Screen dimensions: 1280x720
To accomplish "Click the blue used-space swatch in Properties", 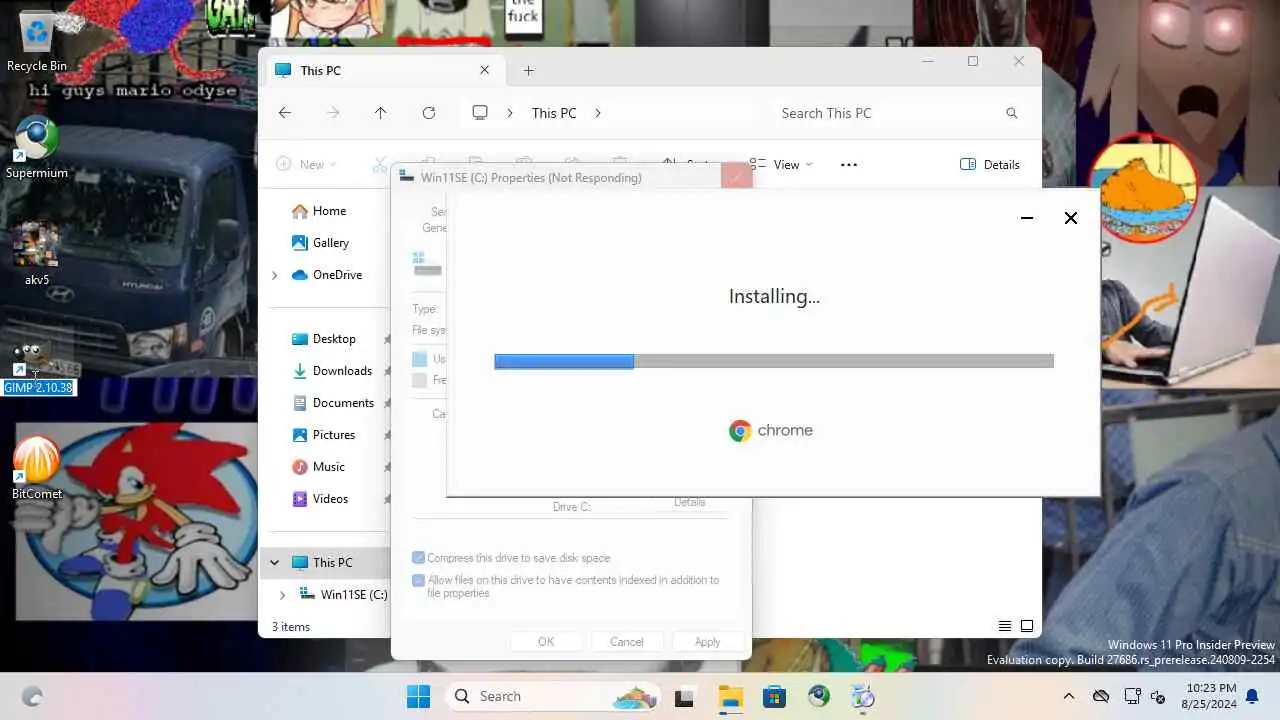I will point(420,359).
